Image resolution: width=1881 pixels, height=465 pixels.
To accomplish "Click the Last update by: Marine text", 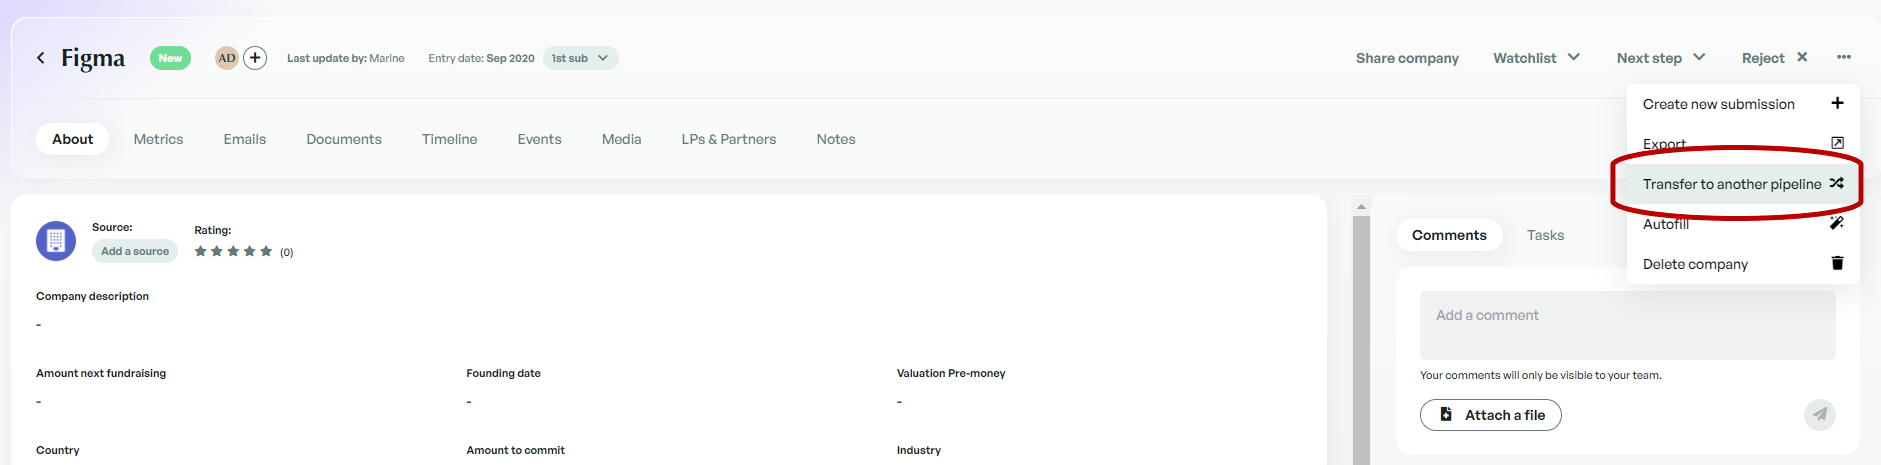I will pos(346,58).
